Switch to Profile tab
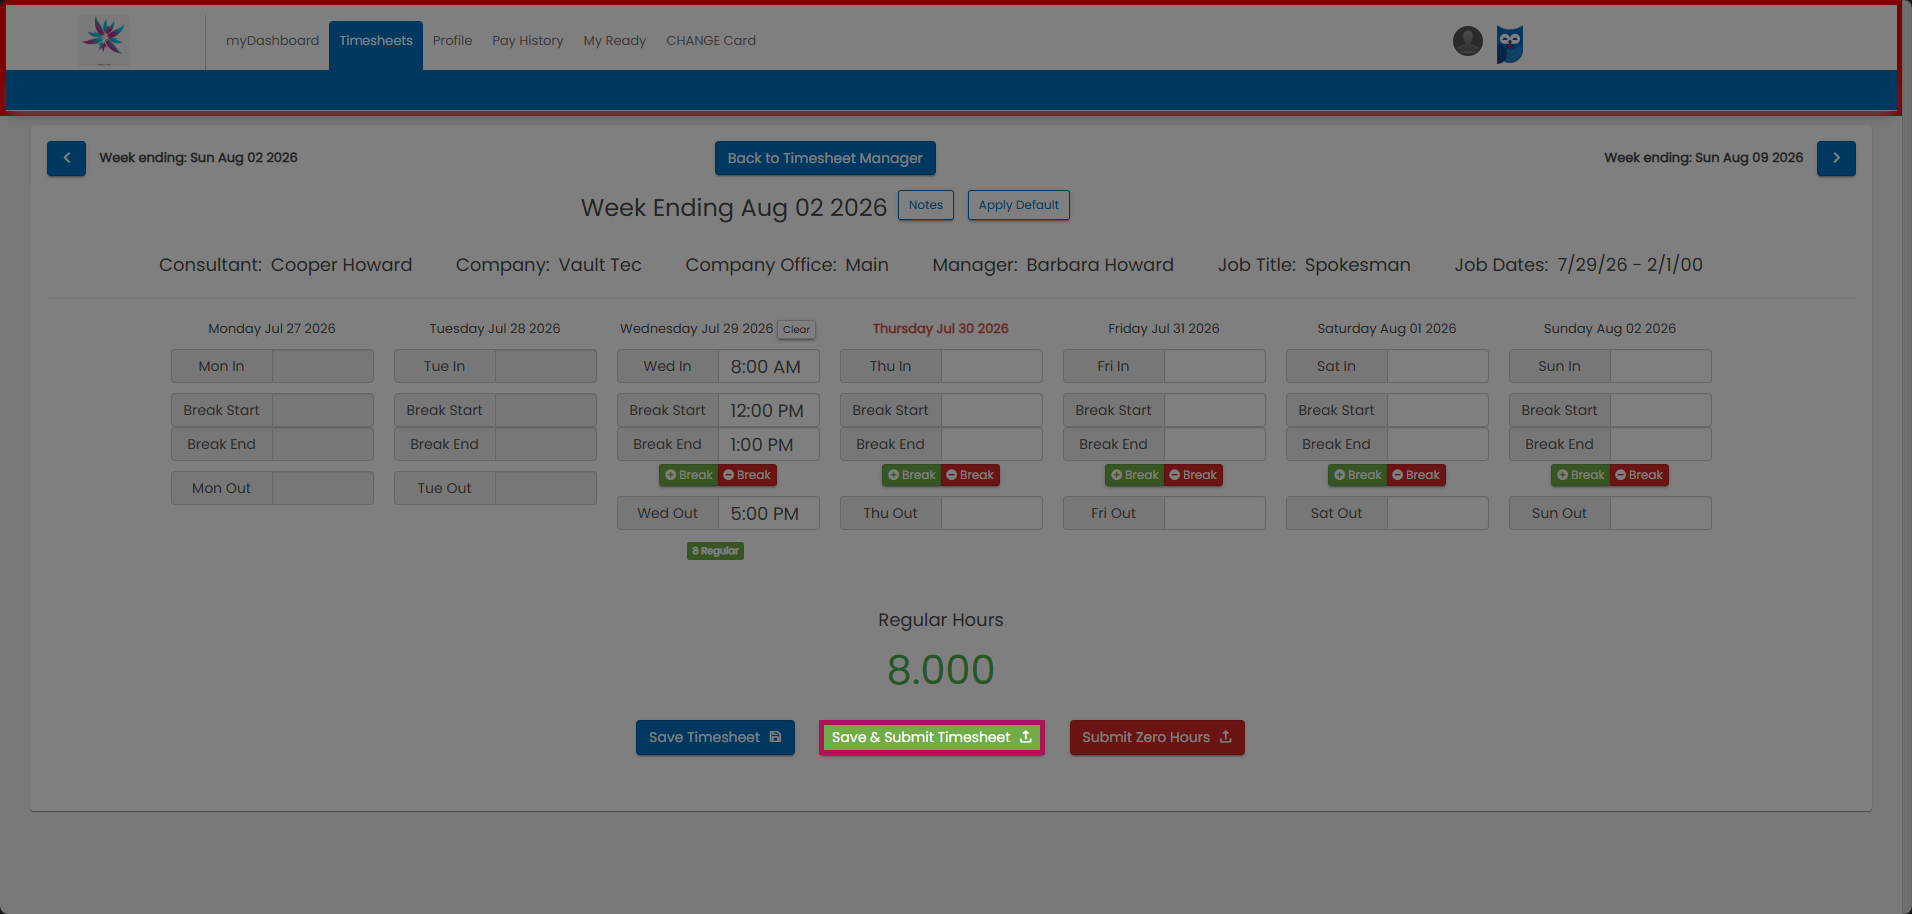 tap(452, 41)
